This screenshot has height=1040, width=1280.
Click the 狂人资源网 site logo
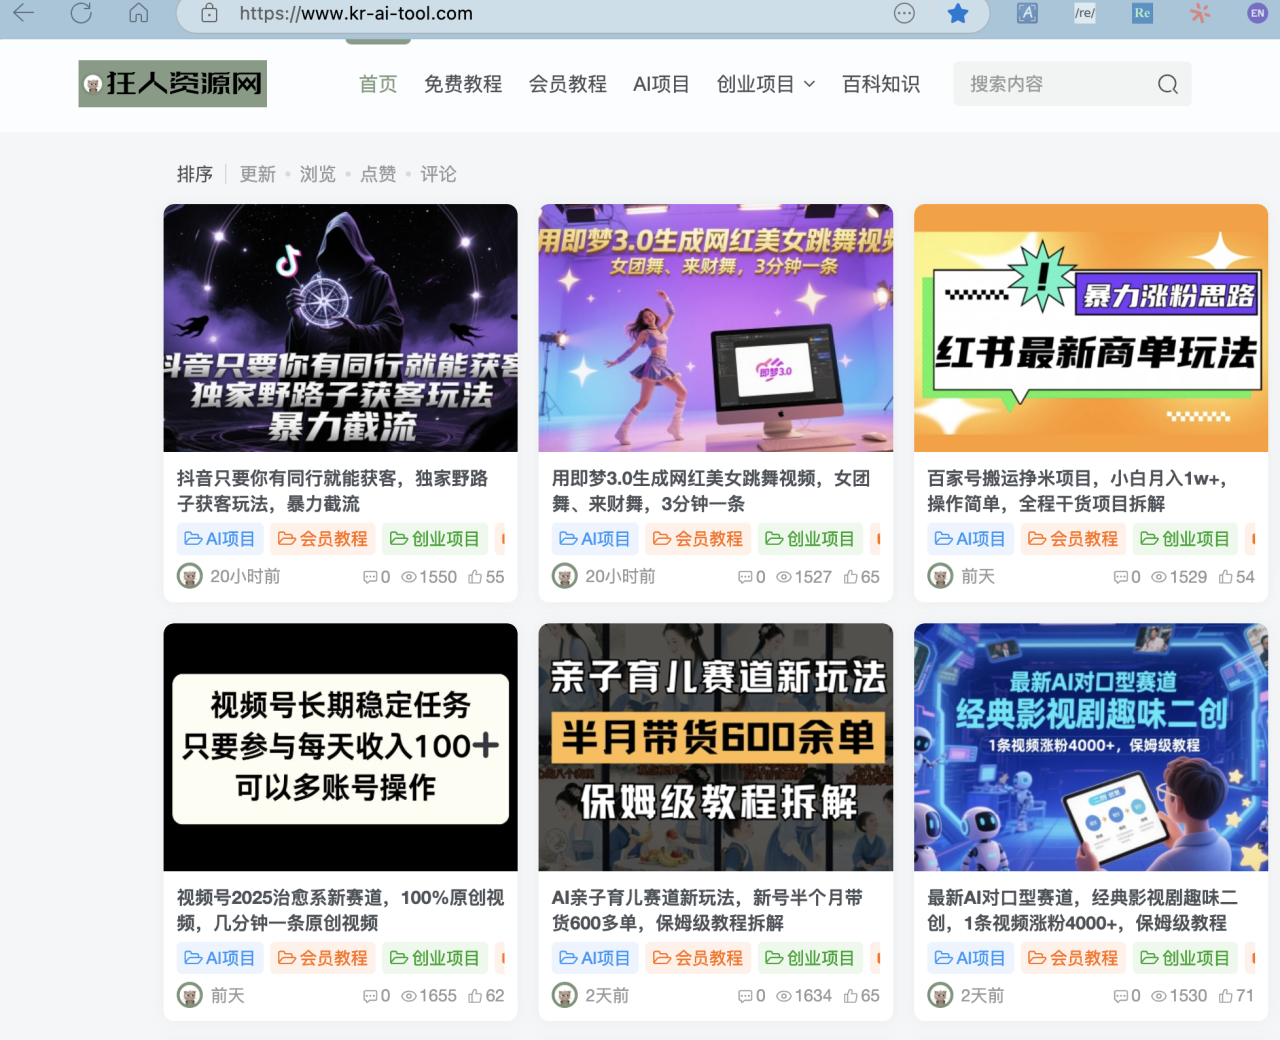(173, 83)
